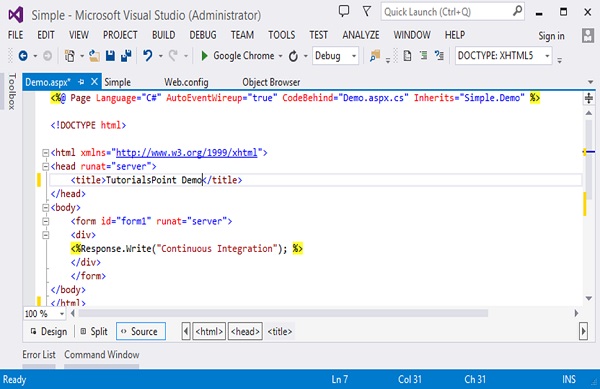Image resolution: width=600 pixels, height=389 pixels.
Task: Pin the Demo.aspx tab
Action: pos(81,82)
